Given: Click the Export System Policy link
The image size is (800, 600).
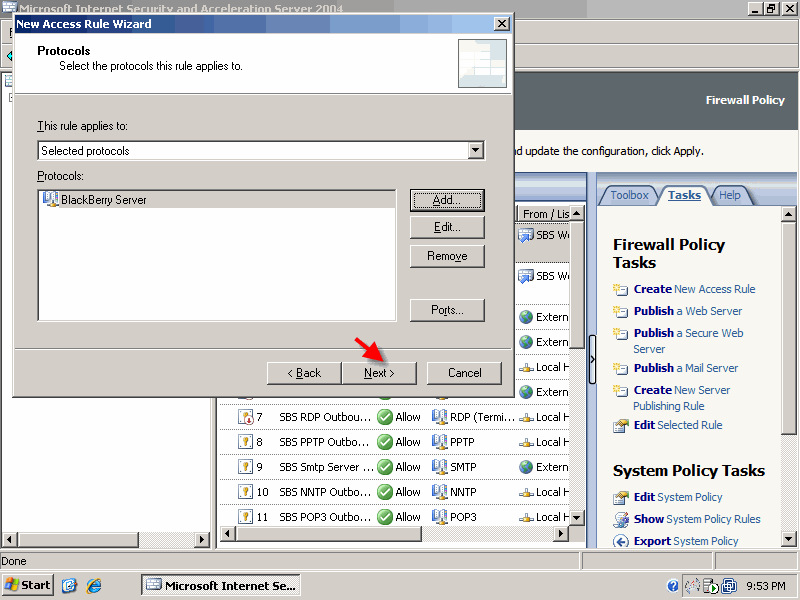Looking at the screenshot, I should point(686,541).
